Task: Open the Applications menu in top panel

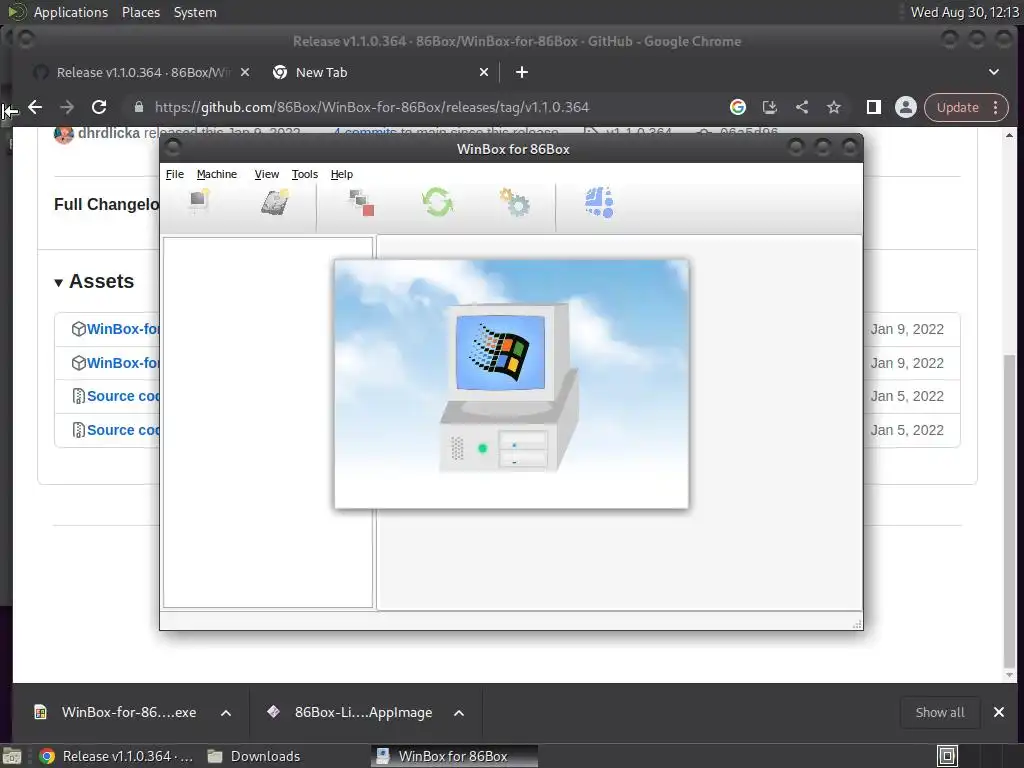Action: click(71, 12)
